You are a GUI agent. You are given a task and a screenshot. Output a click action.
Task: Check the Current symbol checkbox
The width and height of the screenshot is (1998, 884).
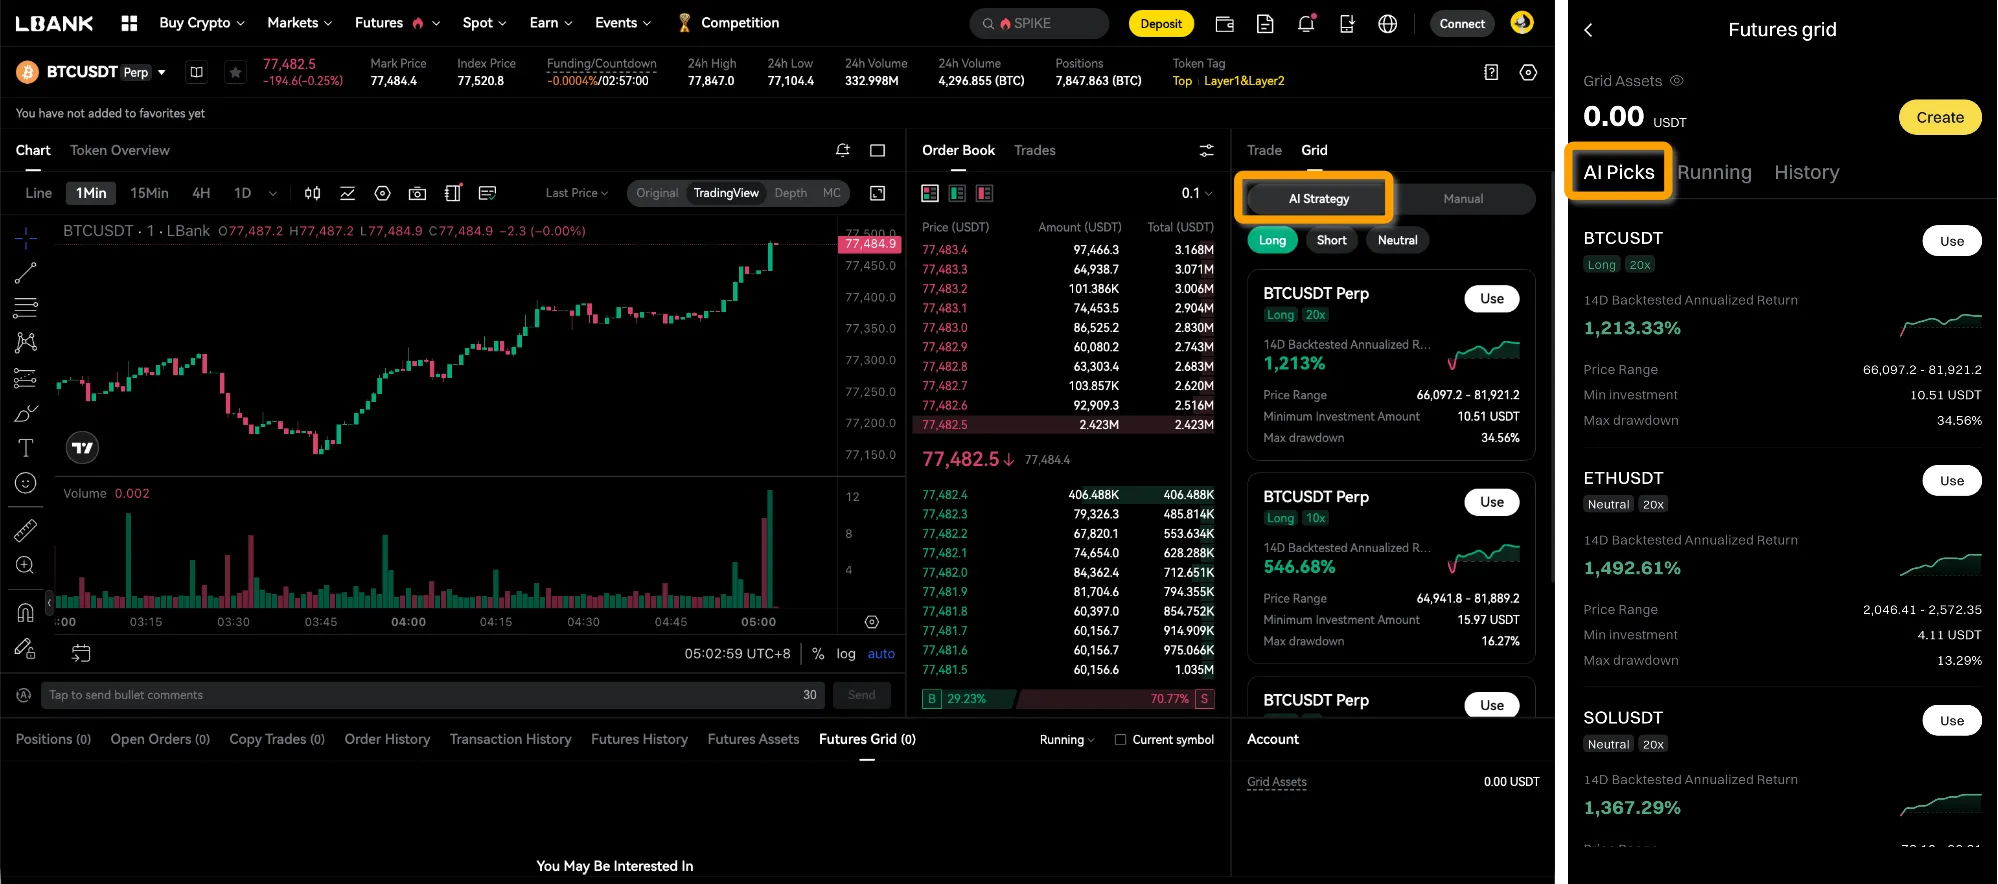(x=1120, y=740)
